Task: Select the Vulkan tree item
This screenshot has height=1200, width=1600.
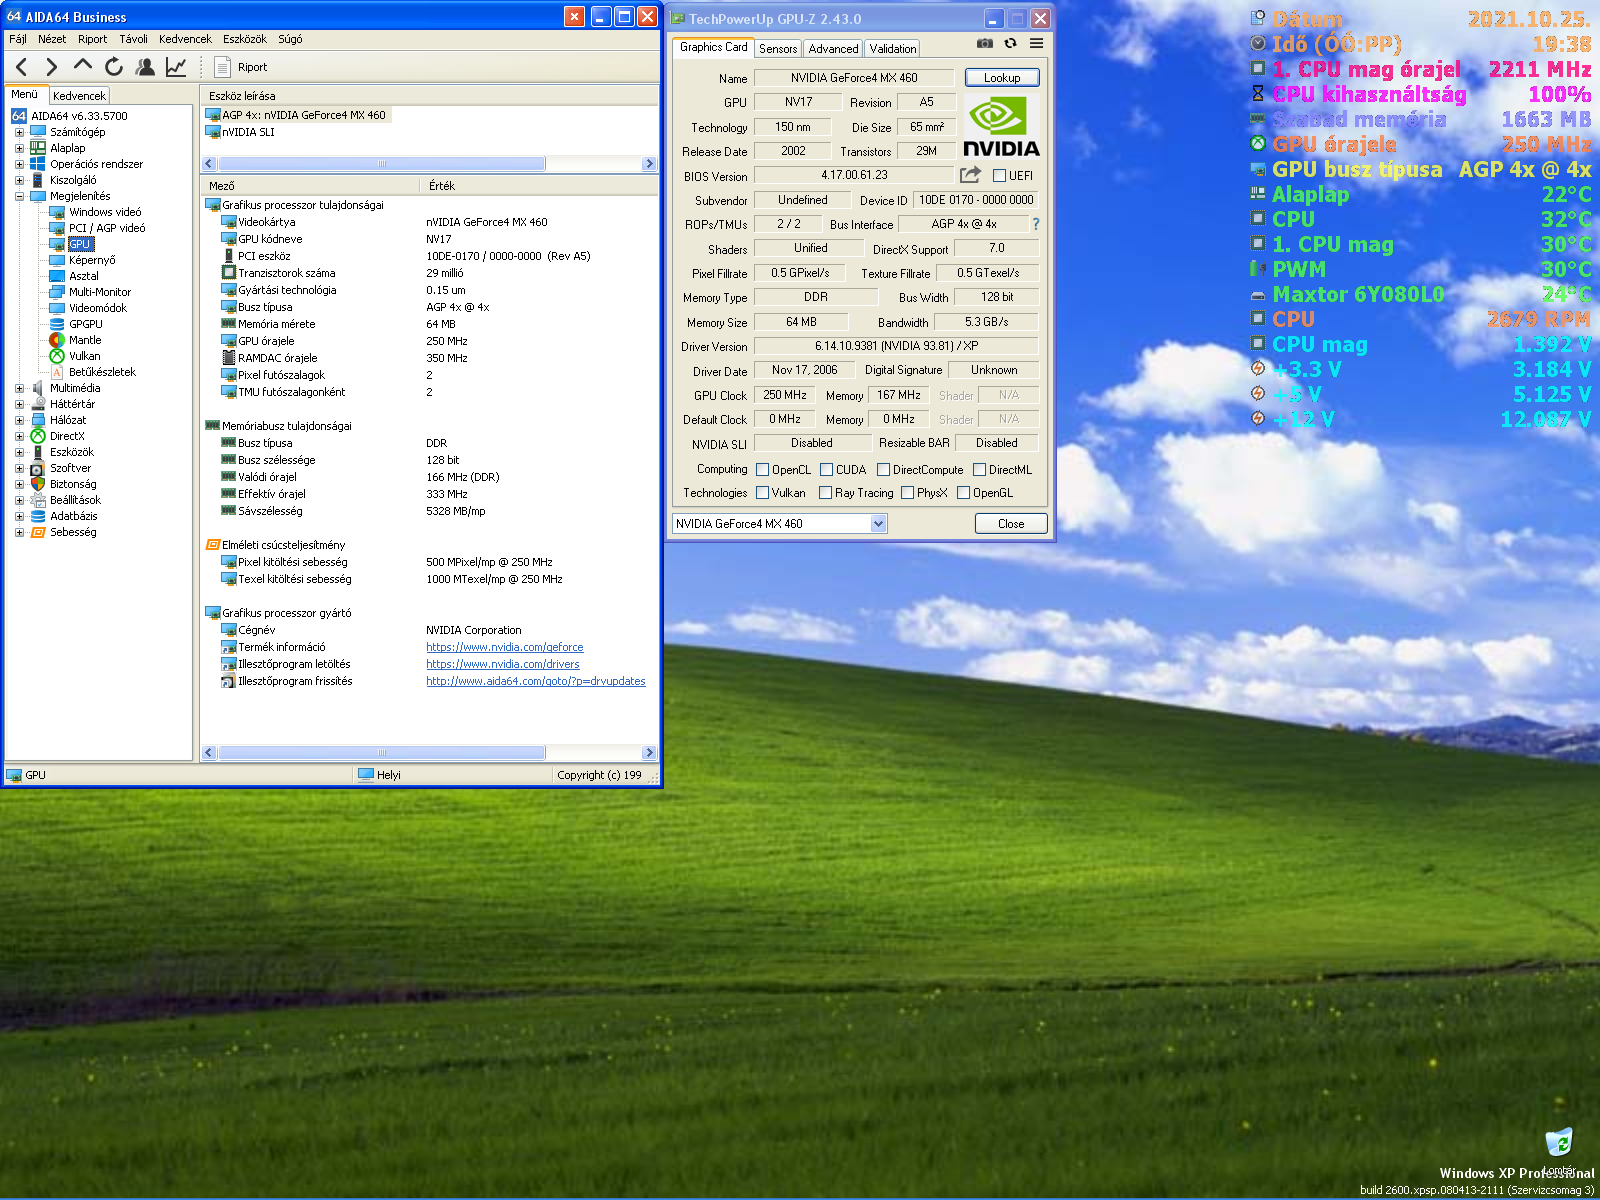Action: click(84, 356)
